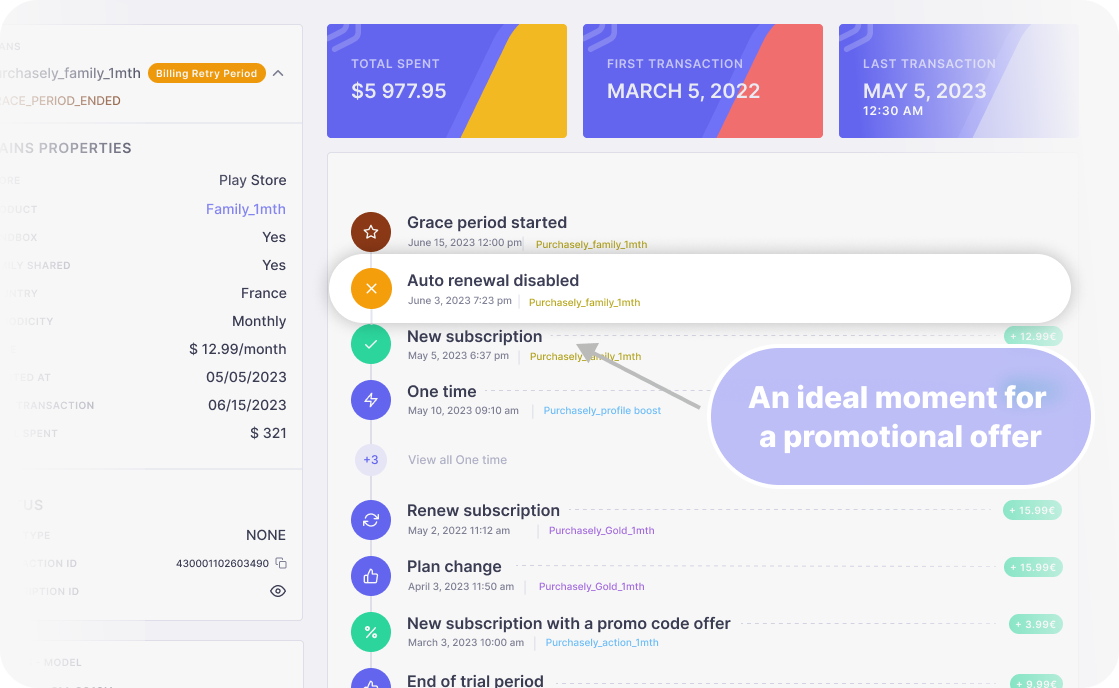Collapse the Purchasely_family_1mth panel using its chevron
The height and width of the screenshot is (688, 1119).
(x=279, y=73)
